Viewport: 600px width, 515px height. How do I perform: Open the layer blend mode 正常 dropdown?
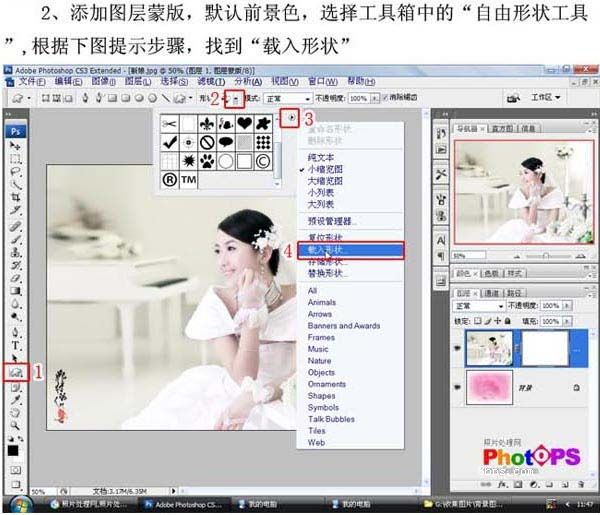(478, 306)
